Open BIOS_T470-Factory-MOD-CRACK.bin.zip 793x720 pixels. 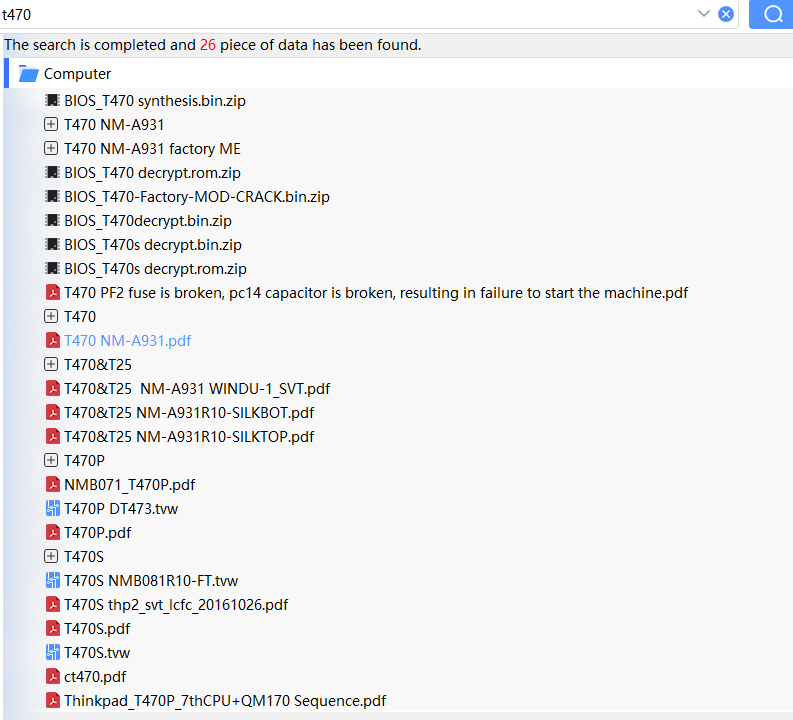pyautogui.click(x=196, y=197)
